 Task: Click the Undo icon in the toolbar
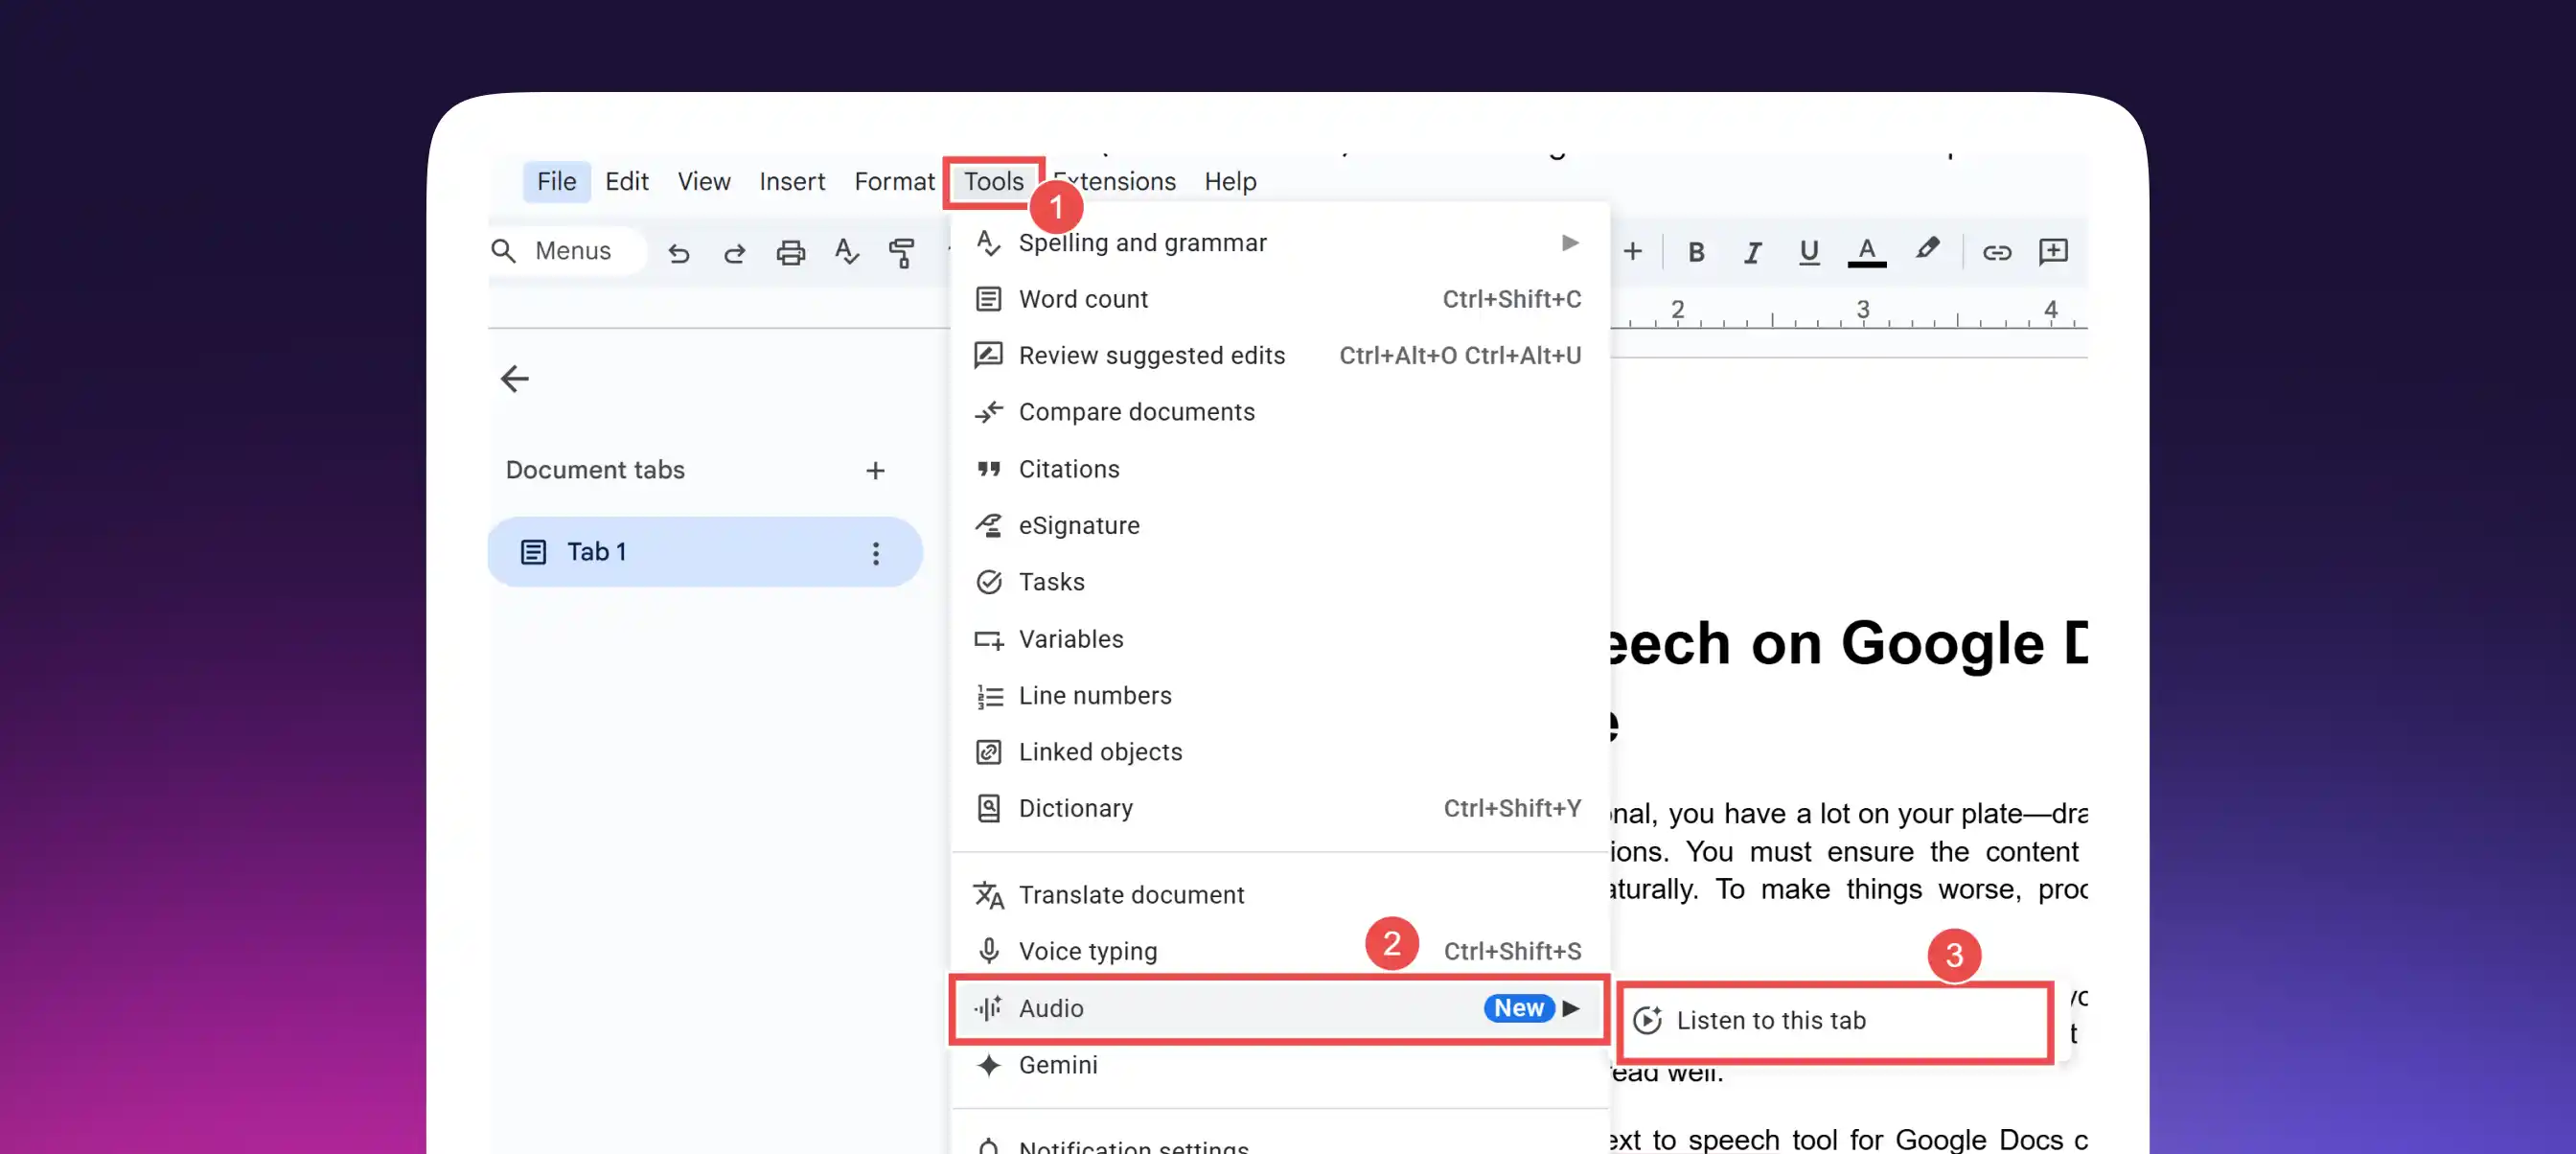679,253
